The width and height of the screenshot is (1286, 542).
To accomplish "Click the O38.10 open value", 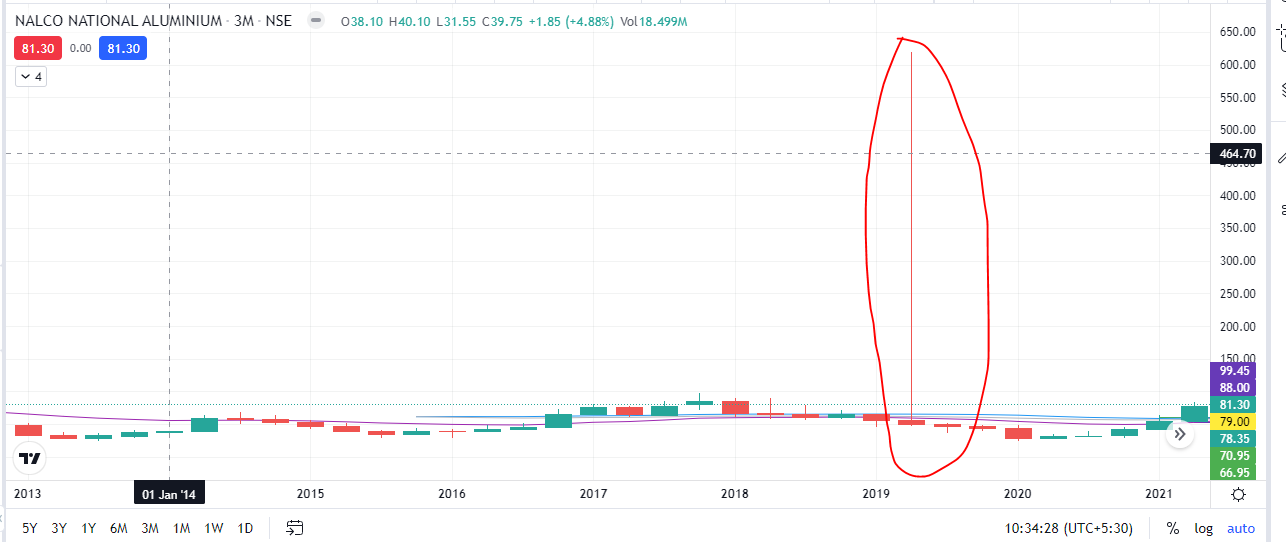I will [x=360, y=21].
